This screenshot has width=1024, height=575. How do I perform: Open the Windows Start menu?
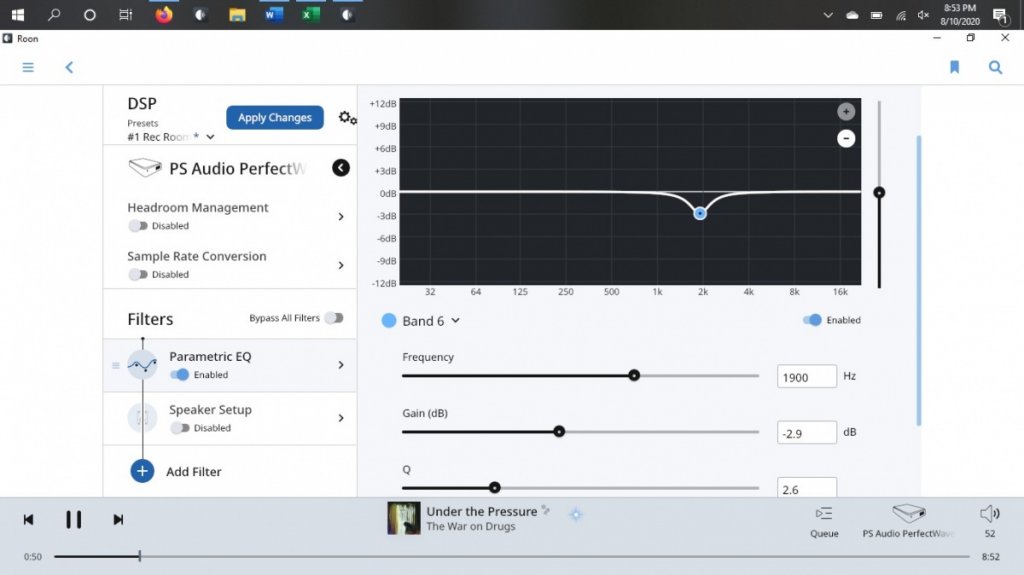[x=18, y=14]
